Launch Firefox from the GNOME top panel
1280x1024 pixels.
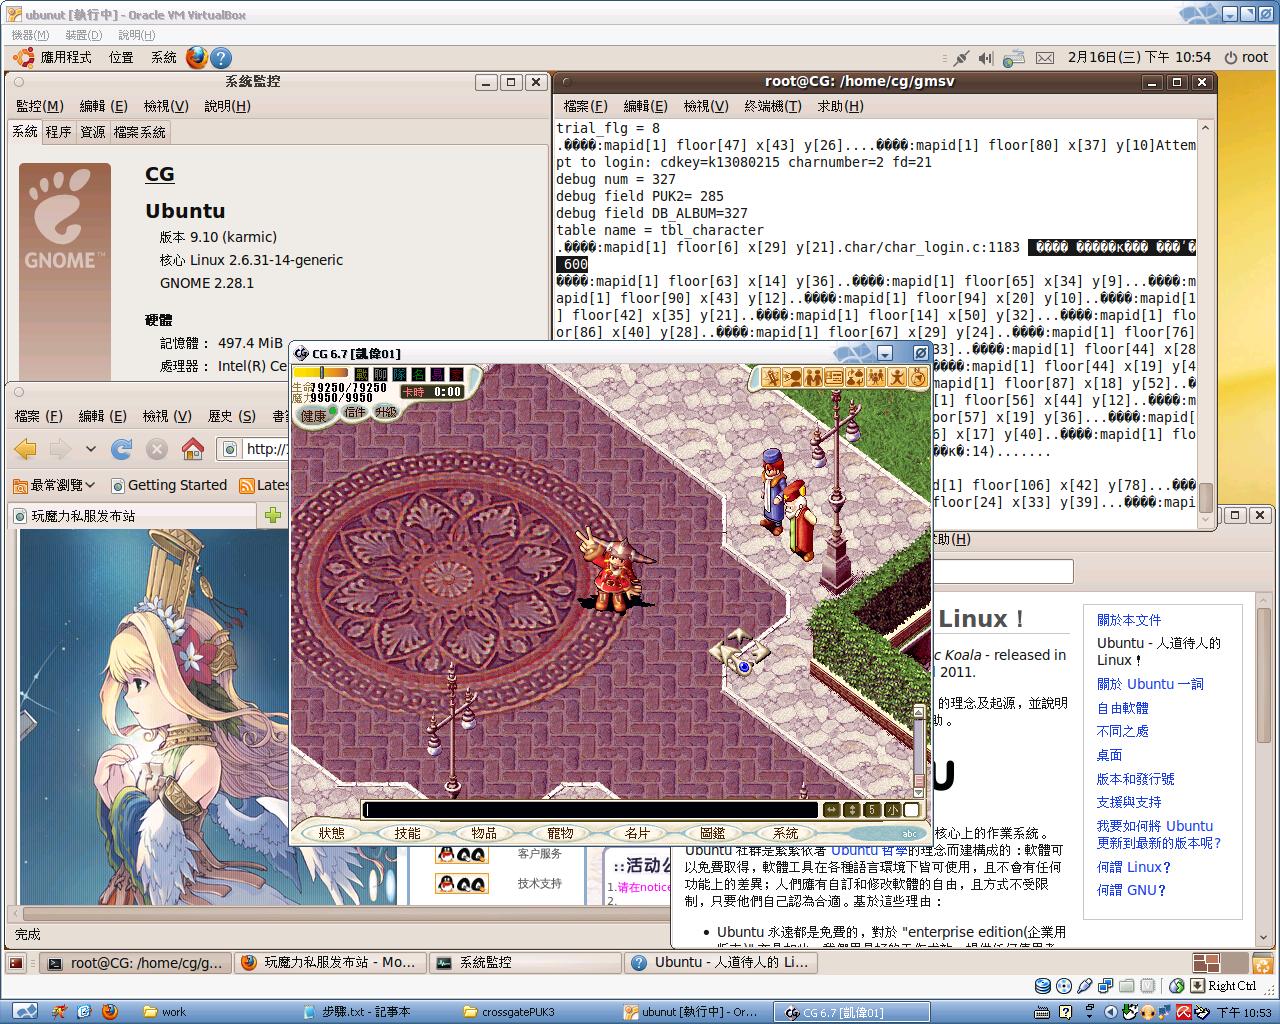[197, 57]
